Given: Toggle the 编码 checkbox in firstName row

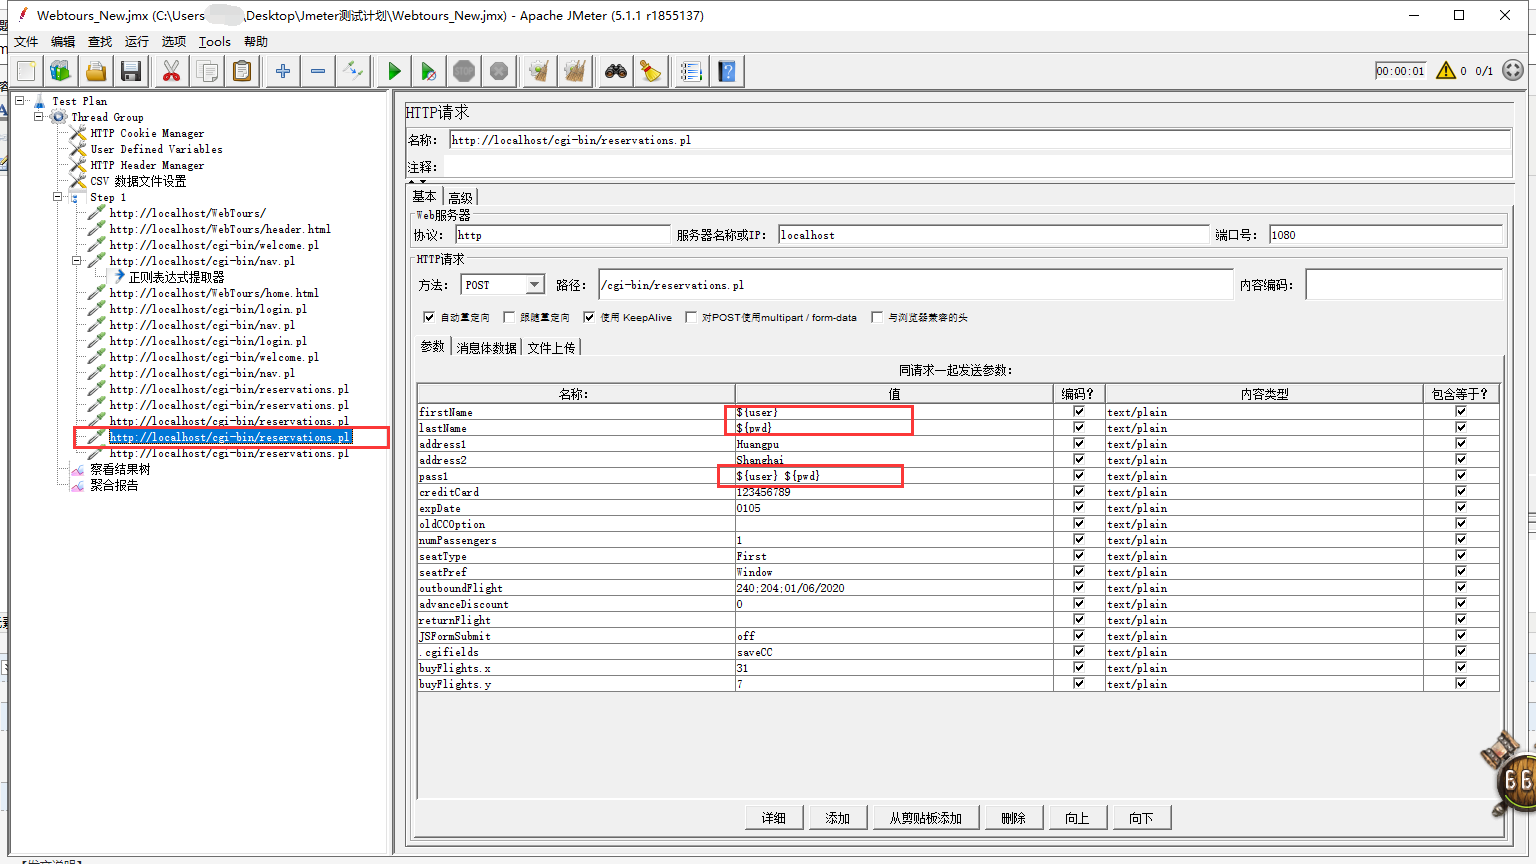Looking at the screenshot, I should pos(1079,411).
